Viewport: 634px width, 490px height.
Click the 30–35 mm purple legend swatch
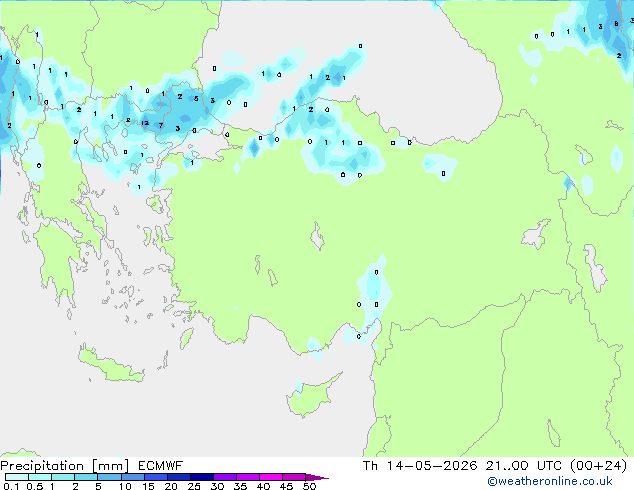pos(225,477)
